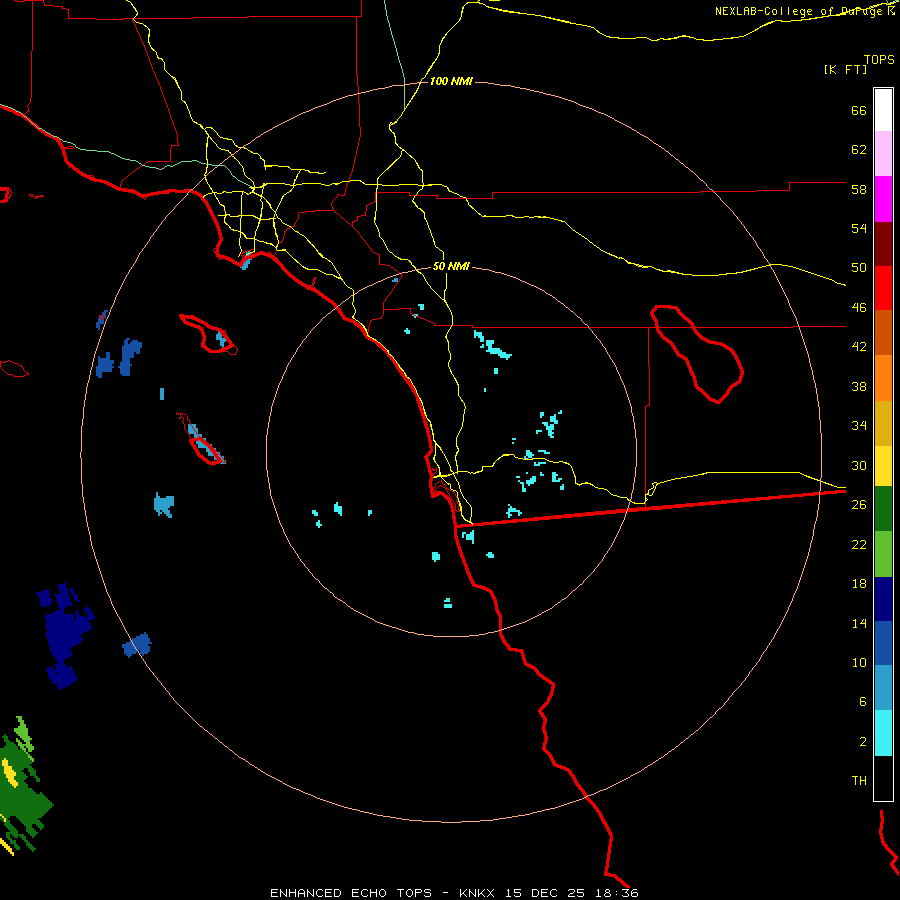Pick the light green legend segment
Image resolution: width=900 pixels, height=900 pixels.
coord(883,554)
